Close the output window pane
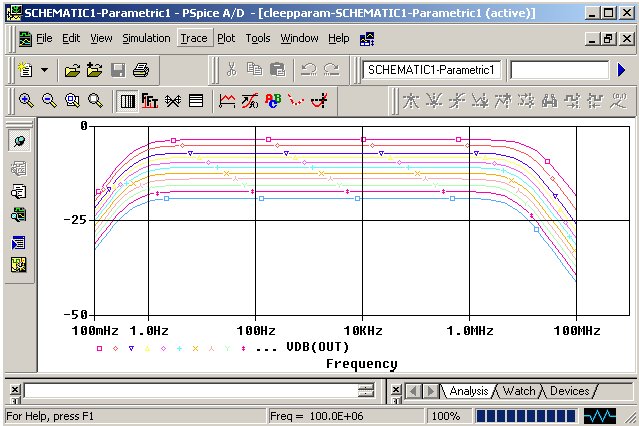Screen dimensions: 639x426 [15, 390]
